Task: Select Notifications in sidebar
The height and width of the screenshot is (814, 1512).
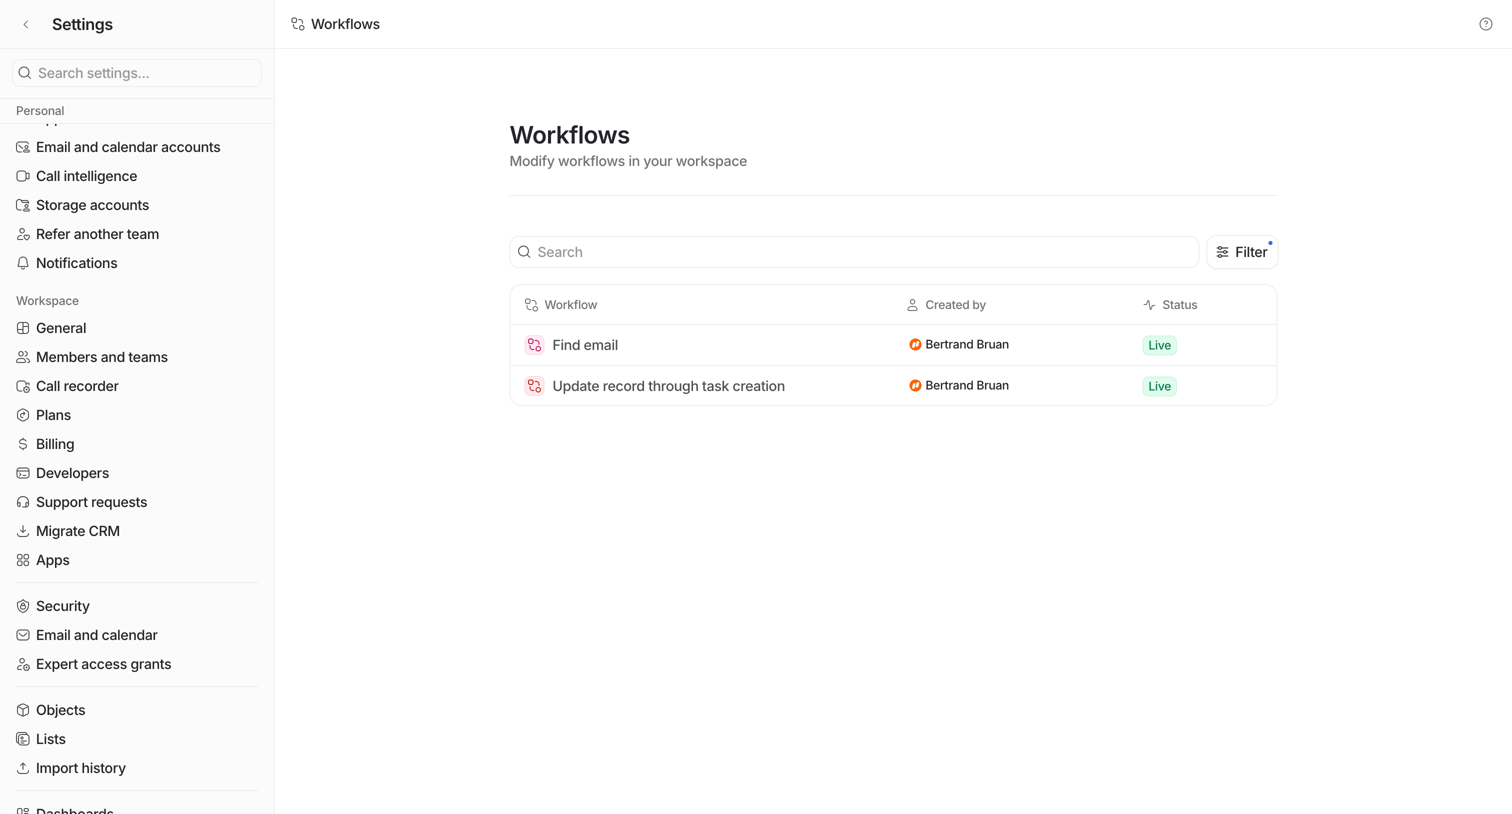Action: pyautogui.click(x=76, y=263)
